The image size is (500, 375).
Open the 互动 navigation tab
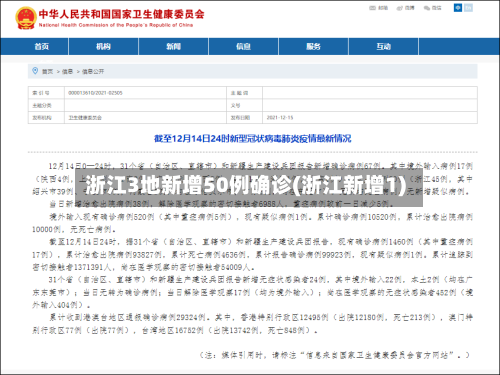(383, 46)
